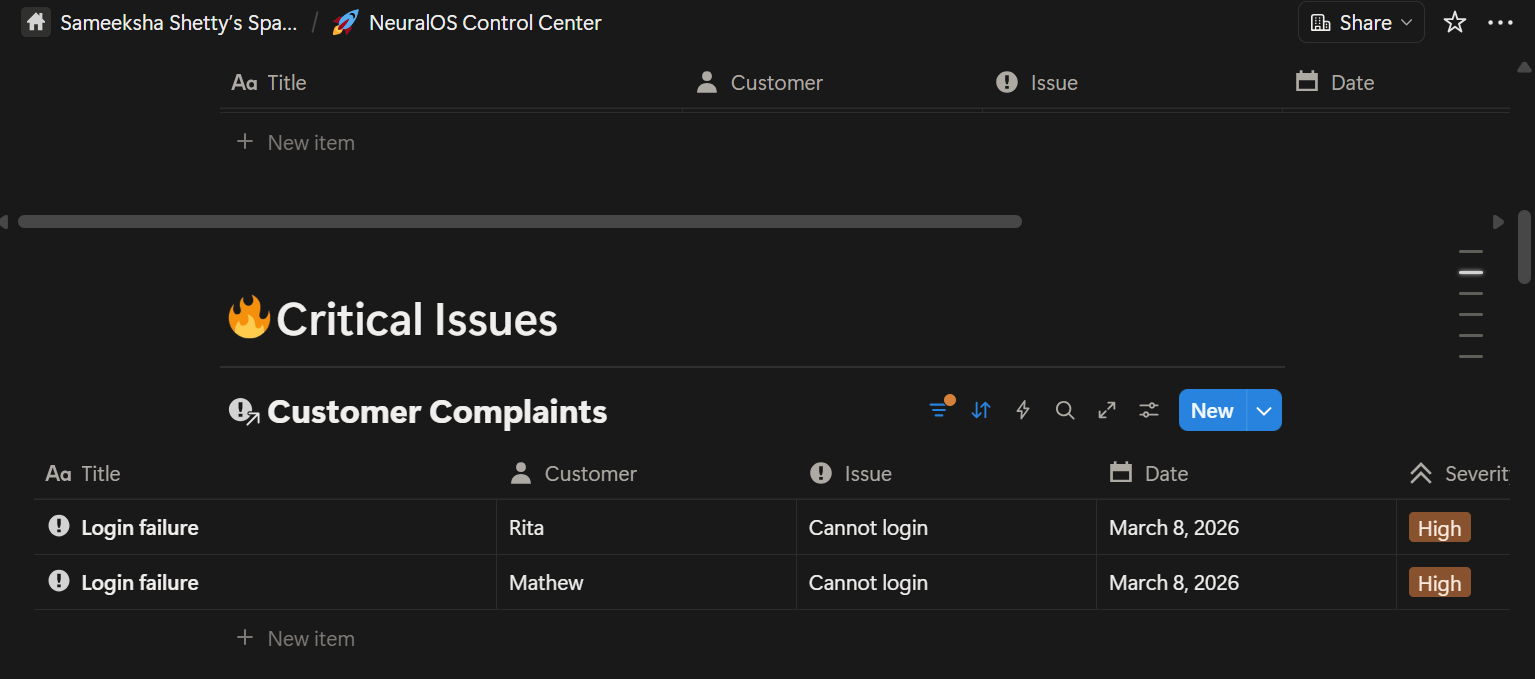Add New item below Mathew's row
Viewport: 1535px width, 679px height.
[310, 638]
